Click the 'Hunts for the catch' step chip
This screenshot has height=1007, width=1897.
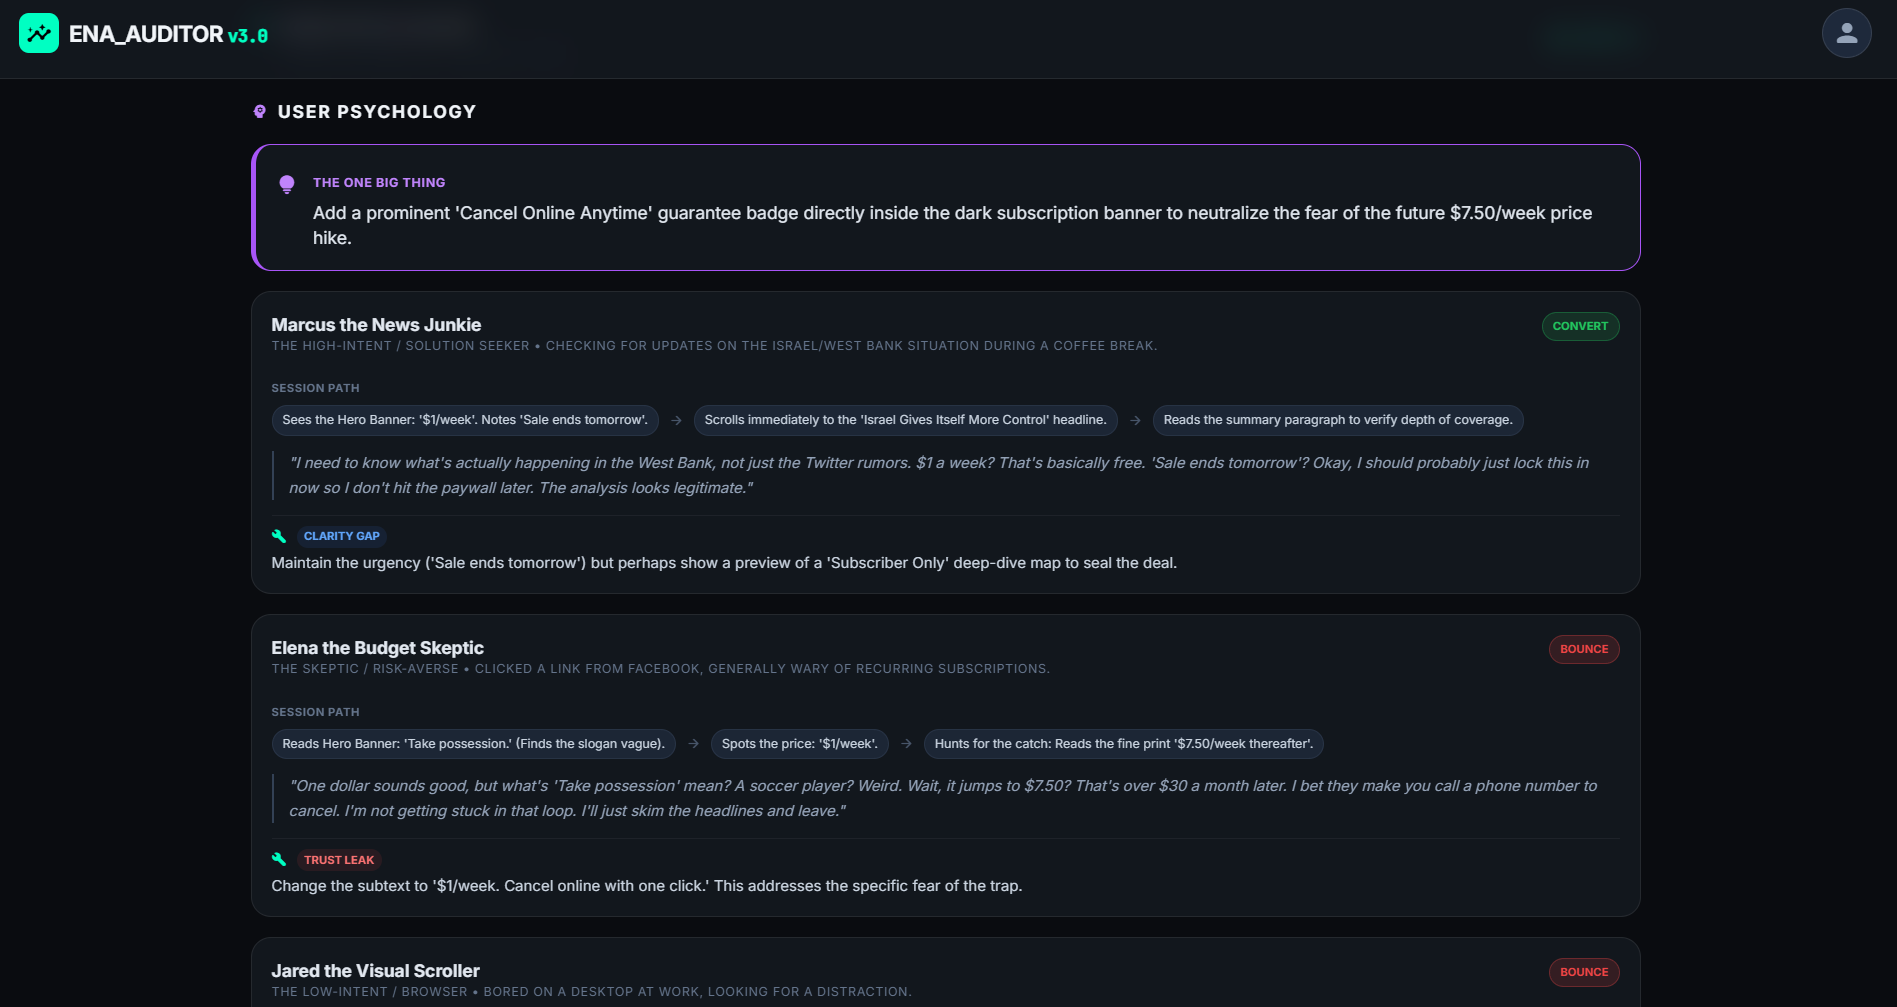[x=1123, y=744]
